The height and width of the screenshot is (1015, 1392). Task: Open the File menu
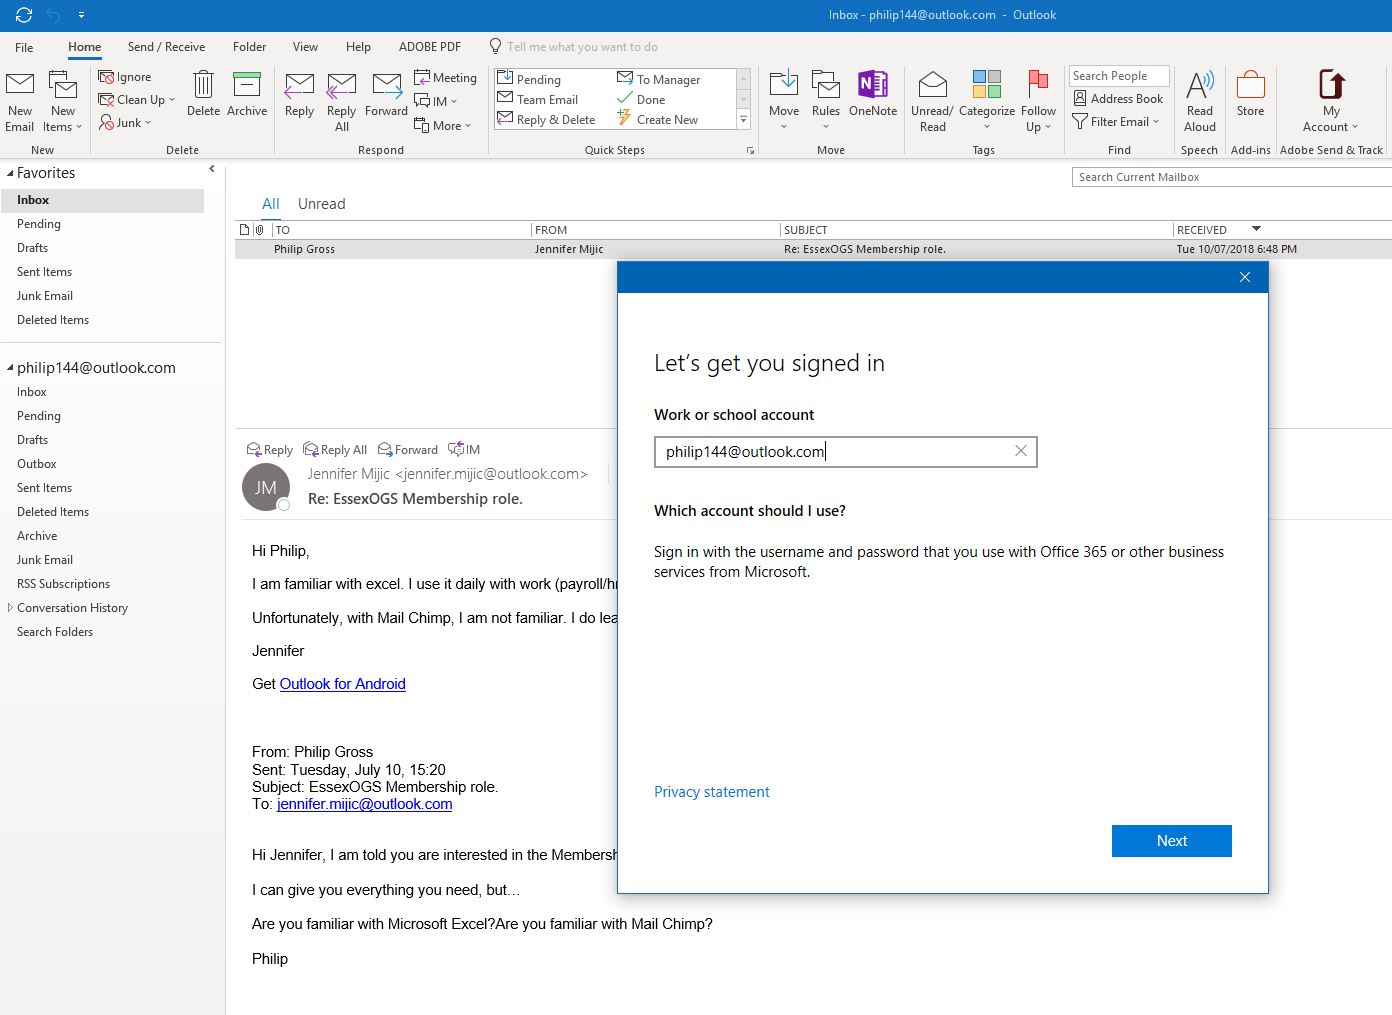pyautogui.click(x=24, y=47)
